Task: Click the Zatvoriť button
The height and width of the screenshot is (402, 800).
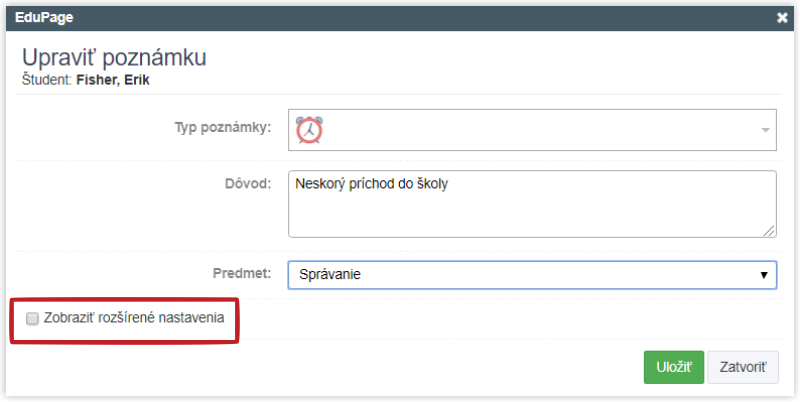Action: coord(743,367)
